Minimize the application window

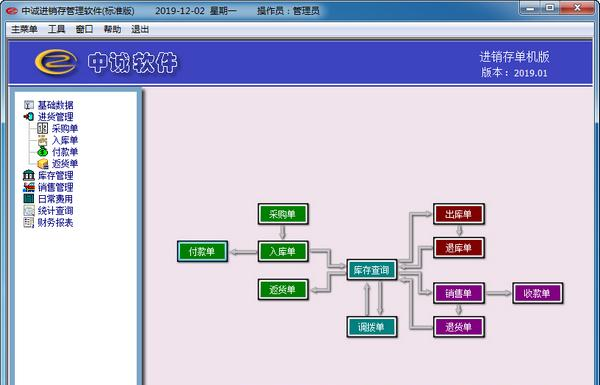pyautogui.click(x=530, y=8)
